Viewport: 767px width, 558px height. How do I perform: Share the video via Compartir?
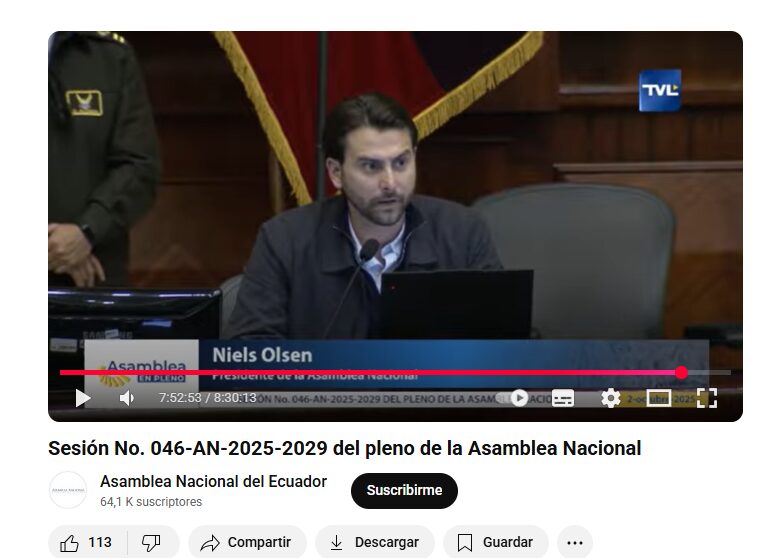coord(246,542)
